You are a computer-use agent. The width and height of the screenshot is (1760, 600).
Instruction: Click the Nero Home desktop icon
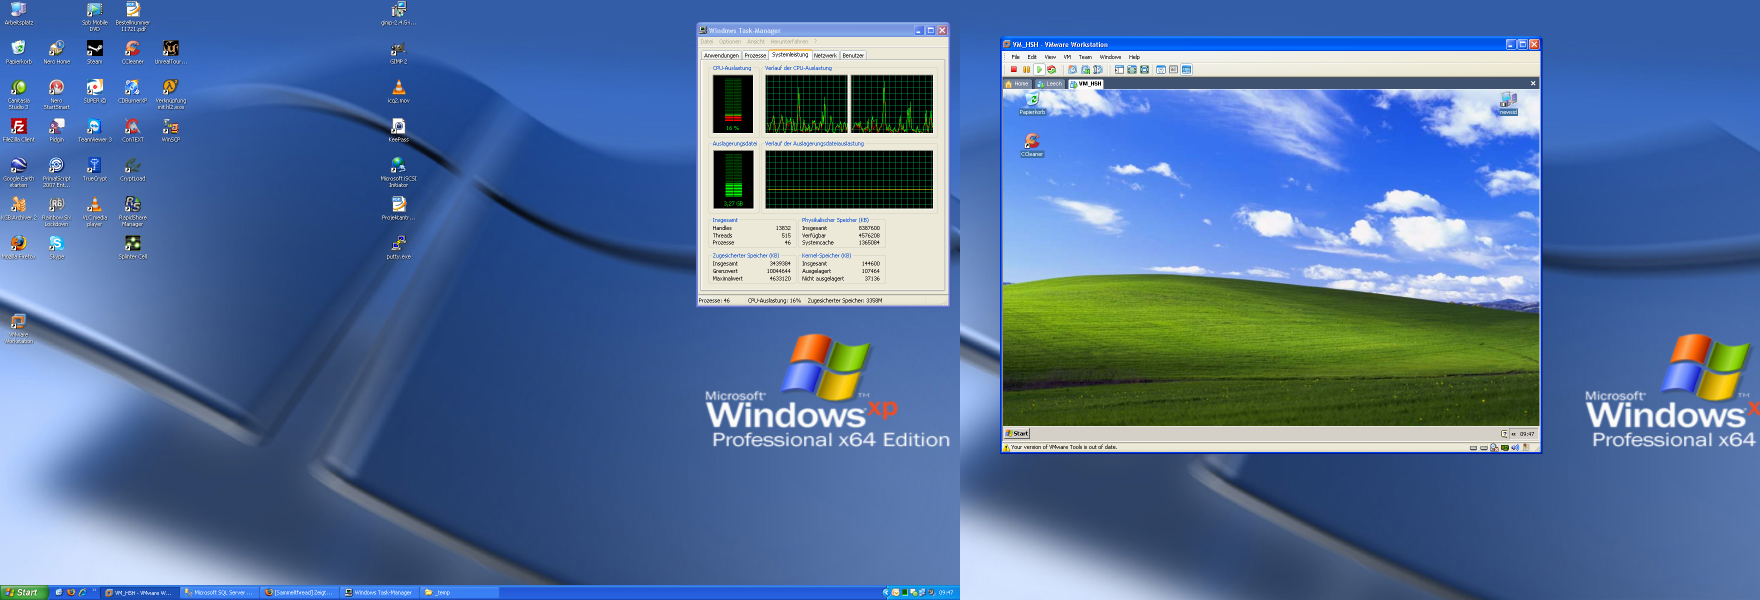click(x=56, y=53)
